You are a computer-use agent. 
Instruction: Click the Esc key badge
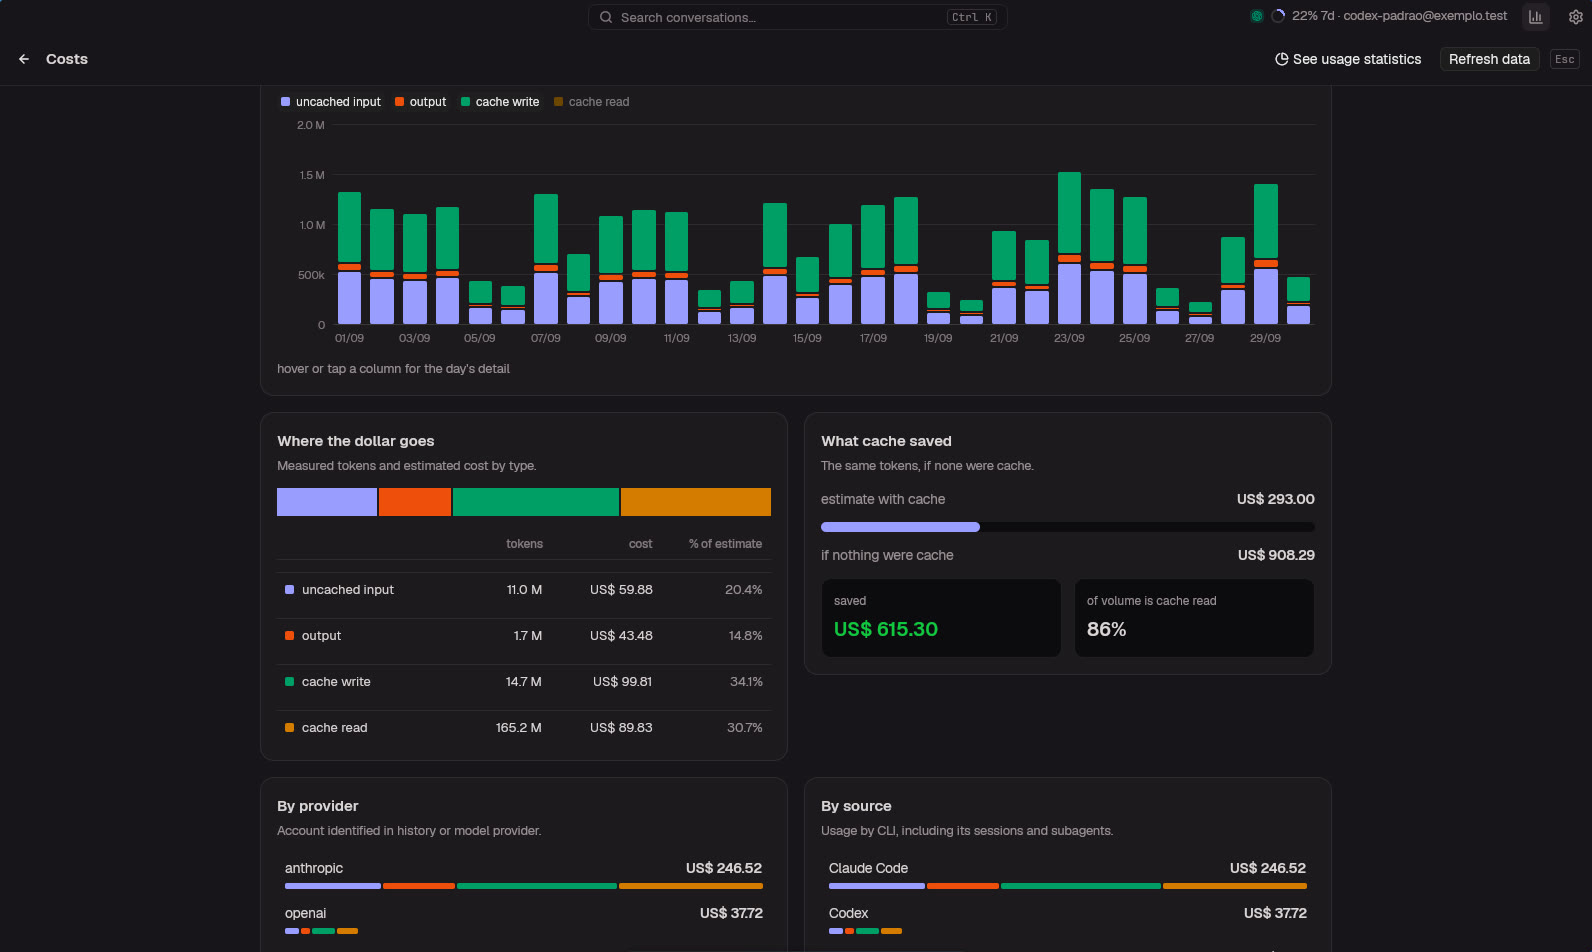1565,59
